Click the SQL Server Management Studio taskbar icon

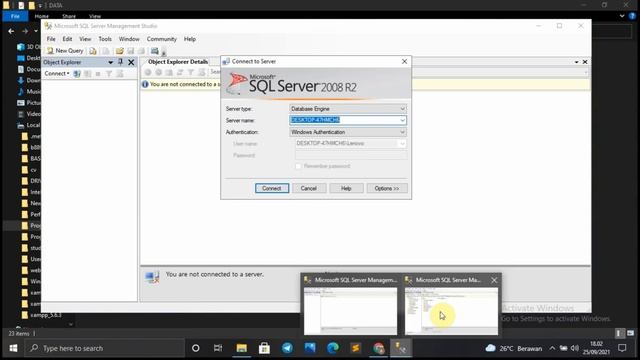pos(401,348)
